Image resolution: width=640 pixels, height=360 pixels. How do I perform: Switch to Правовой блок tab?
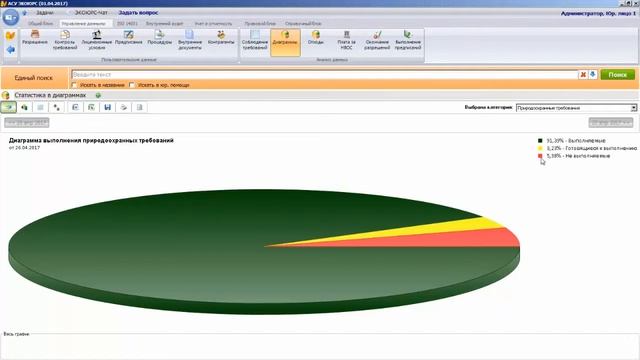tap(260, 24)
